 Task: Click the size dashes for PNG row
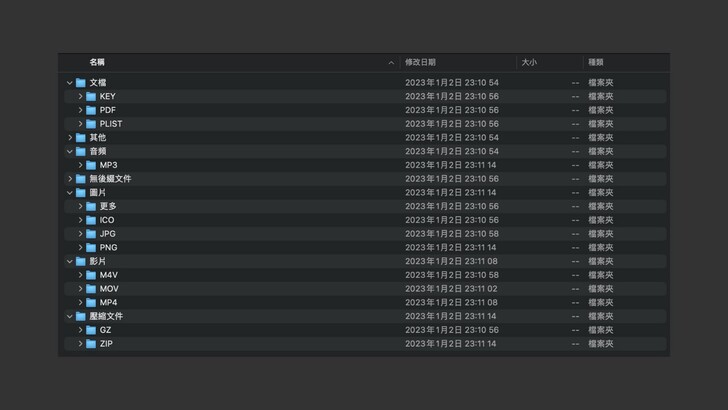coord(575,247)
